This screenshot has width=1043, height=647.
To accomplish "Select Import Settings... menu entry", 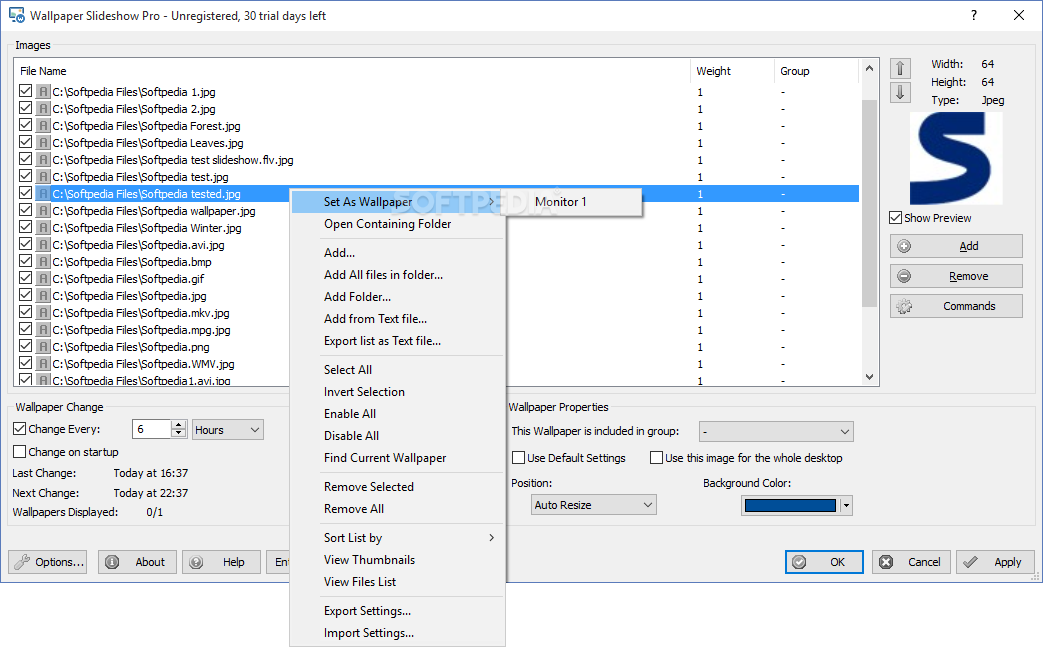I will click(x=398, y=633).
